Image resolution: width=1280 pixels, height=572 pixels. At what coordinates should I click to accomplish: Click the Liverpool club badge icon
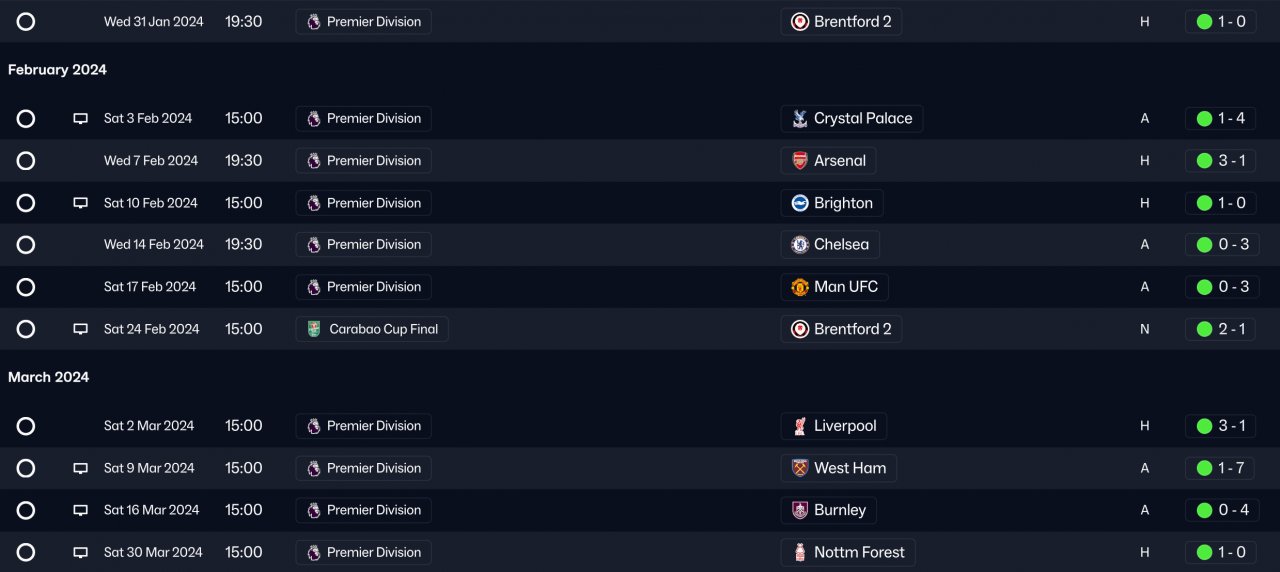click(x=800, y=426)
